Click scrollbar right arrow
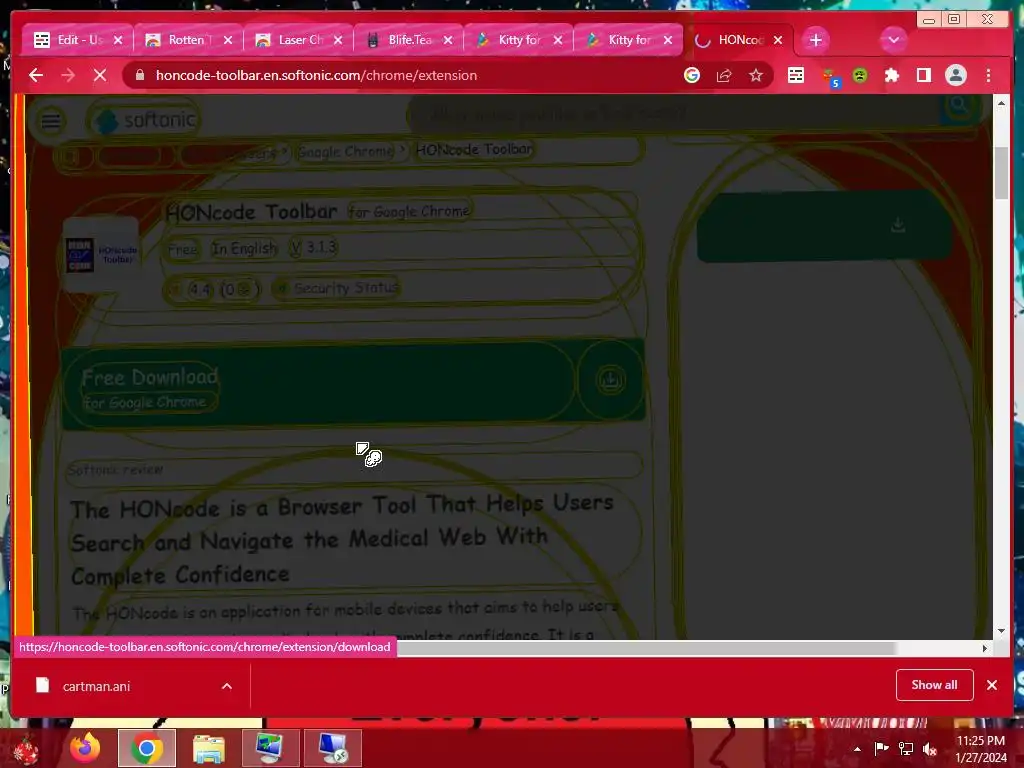Screen dimensions: 1024x768 point(985,648)
